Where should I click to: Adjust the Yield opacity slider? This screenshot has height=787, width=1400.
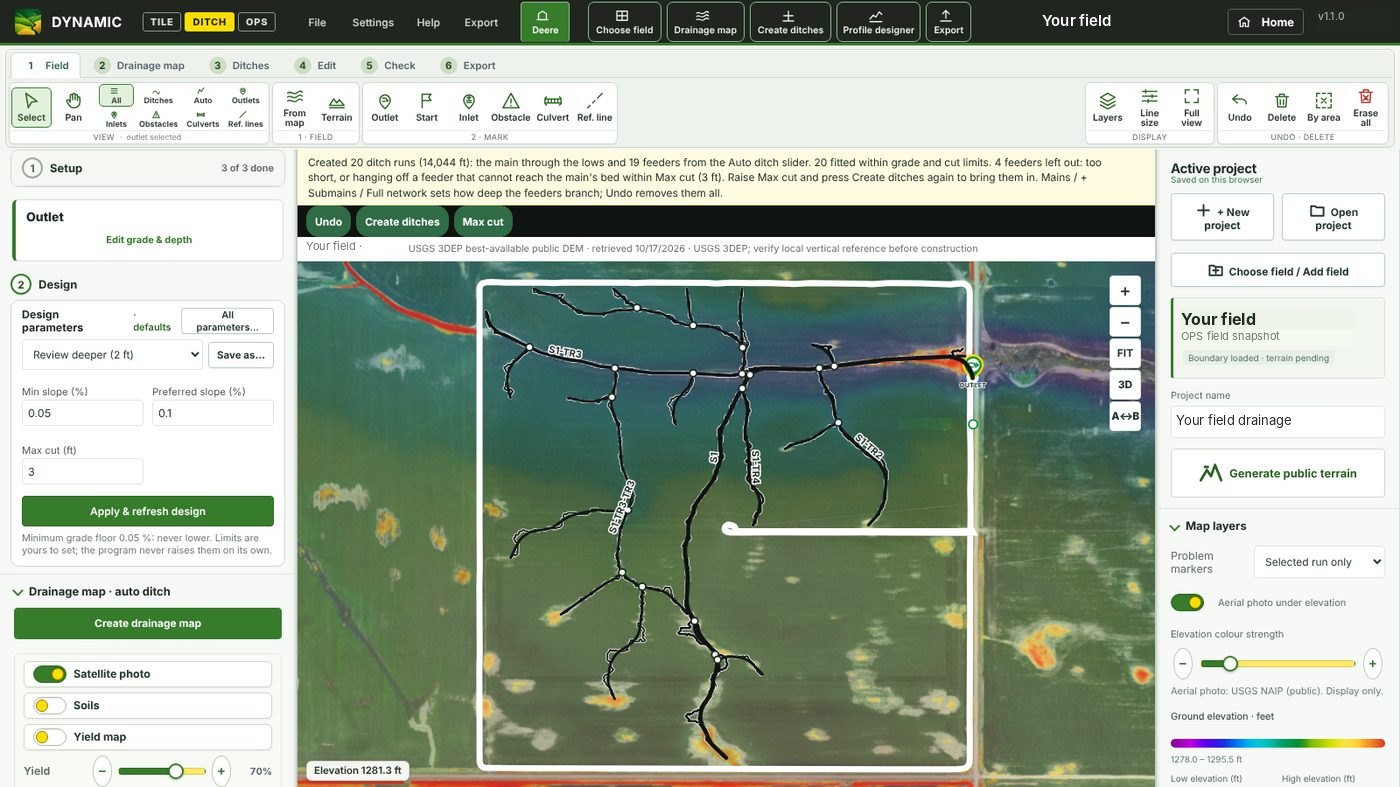tap(162, 771)
